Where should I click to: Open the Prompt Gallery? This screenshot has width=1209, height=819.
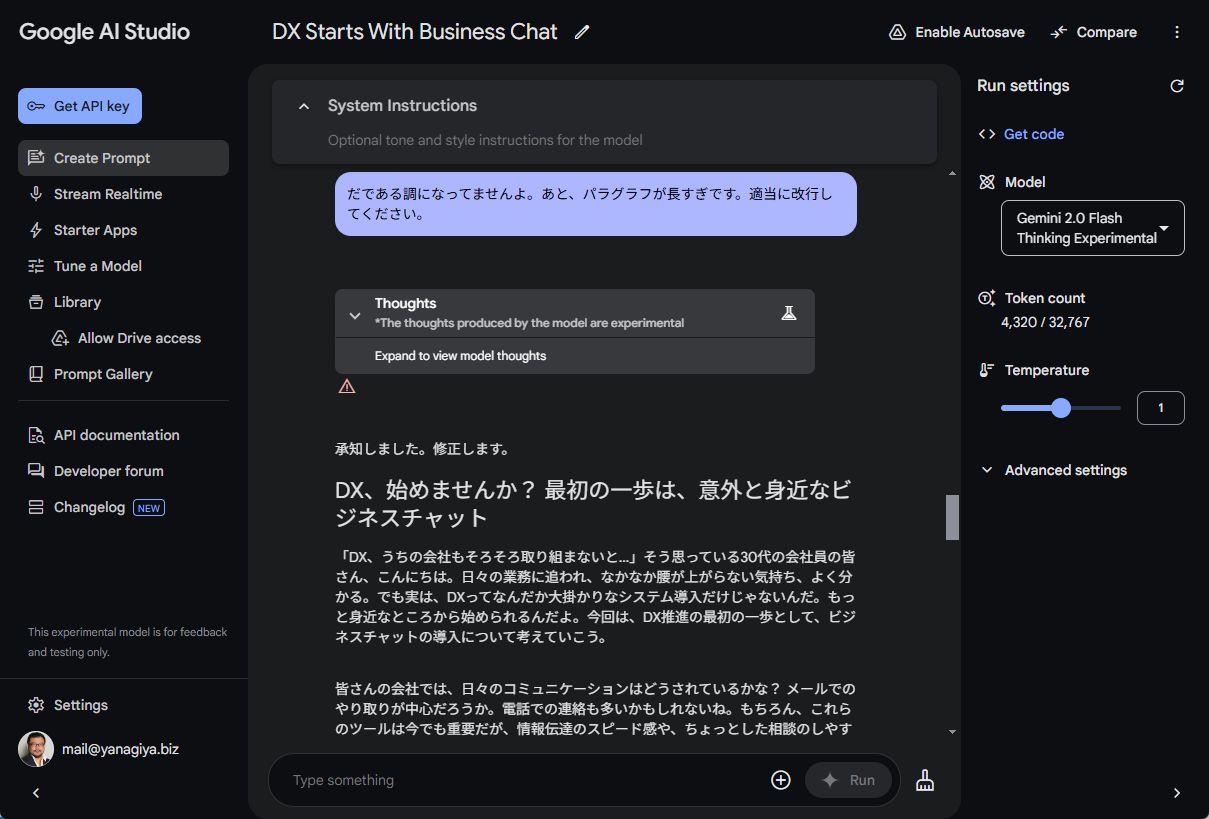tap(123, 374)
